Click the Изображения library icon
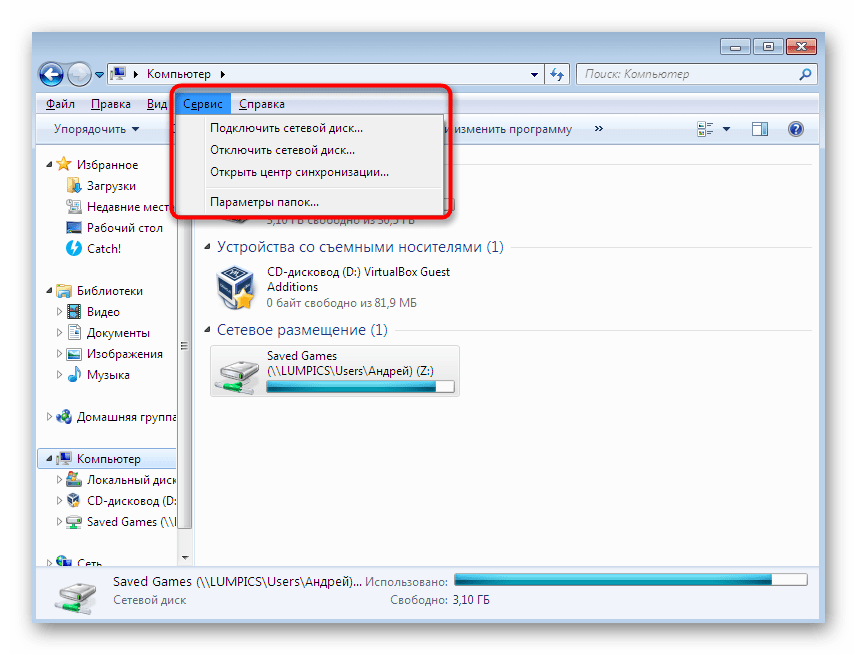 pyautogui.click(x=74, y=354)
